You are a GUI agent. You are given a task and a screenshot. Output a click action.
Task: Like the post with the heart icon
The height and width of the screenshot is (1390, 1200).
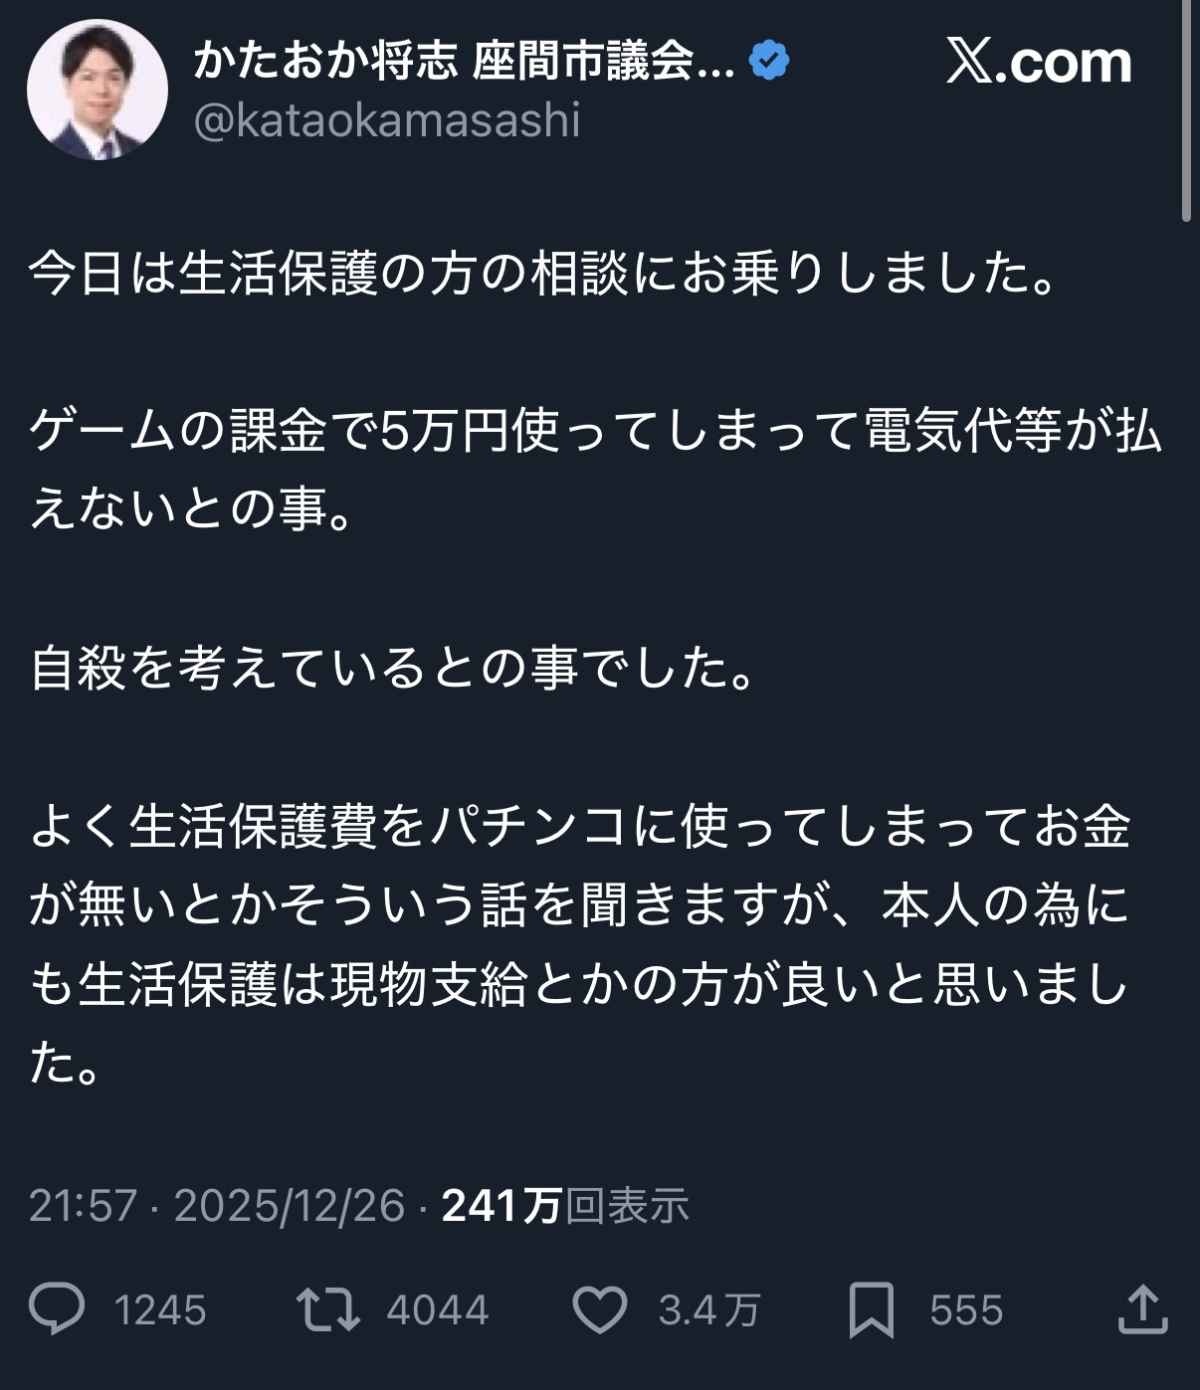coord(600,1309)
